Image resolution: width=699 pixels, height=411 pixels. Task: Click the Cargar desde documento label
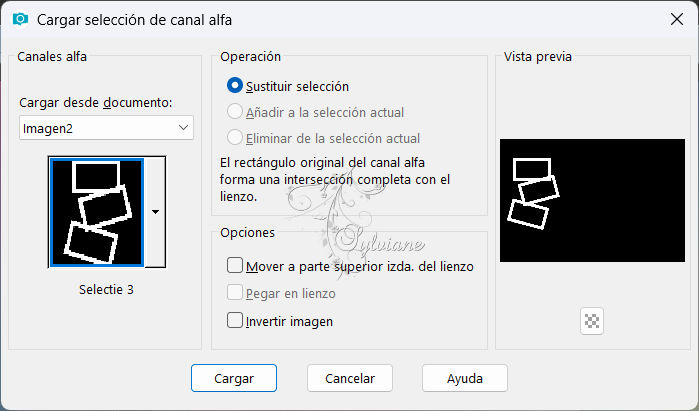[x=95, y=103]
